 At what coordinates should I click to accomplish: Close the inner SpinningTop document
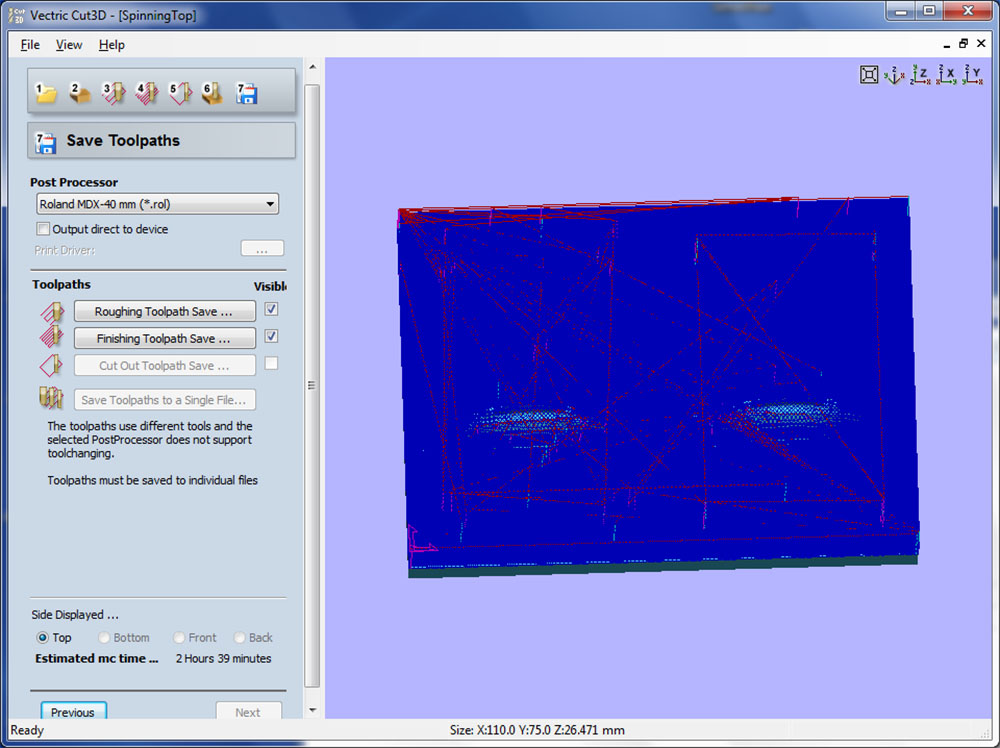[982, 43]
